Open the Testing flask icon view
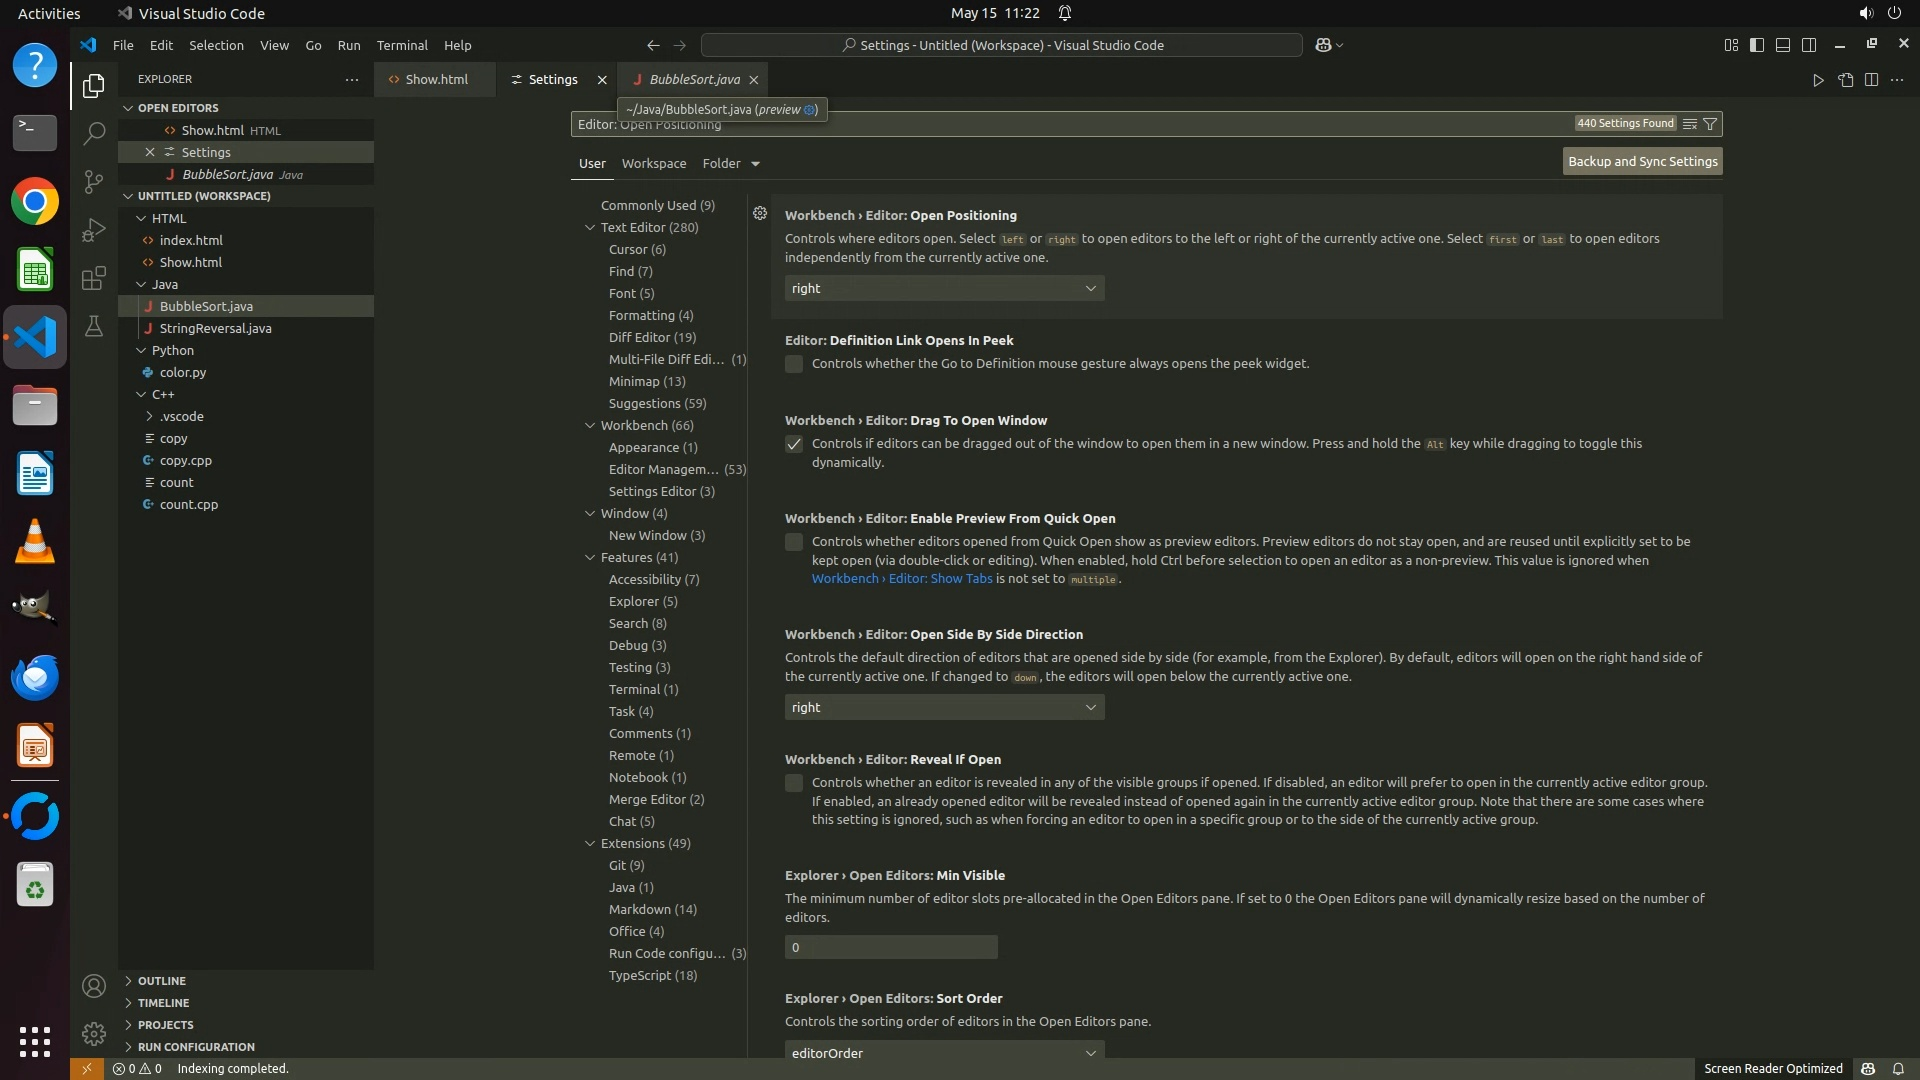 (x=93, y=326)
